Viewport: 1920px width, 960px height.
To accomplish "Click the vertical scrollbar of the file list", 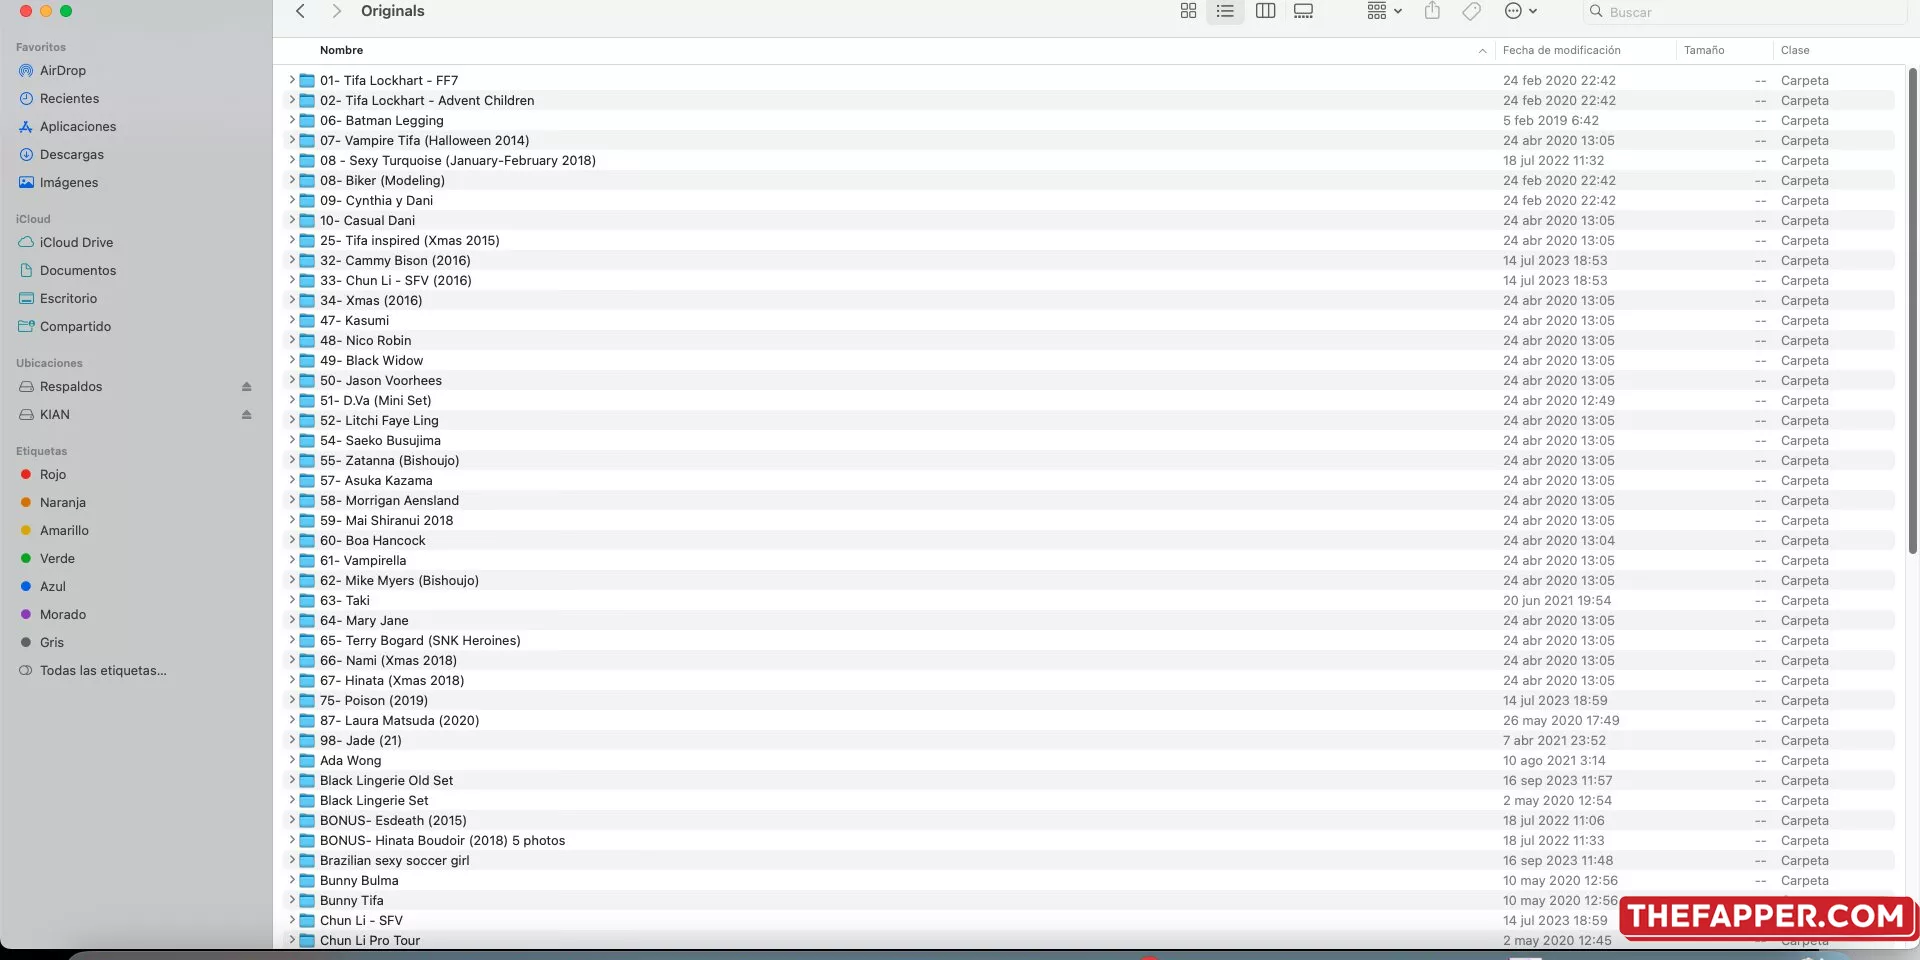I will pos(1912,310).
